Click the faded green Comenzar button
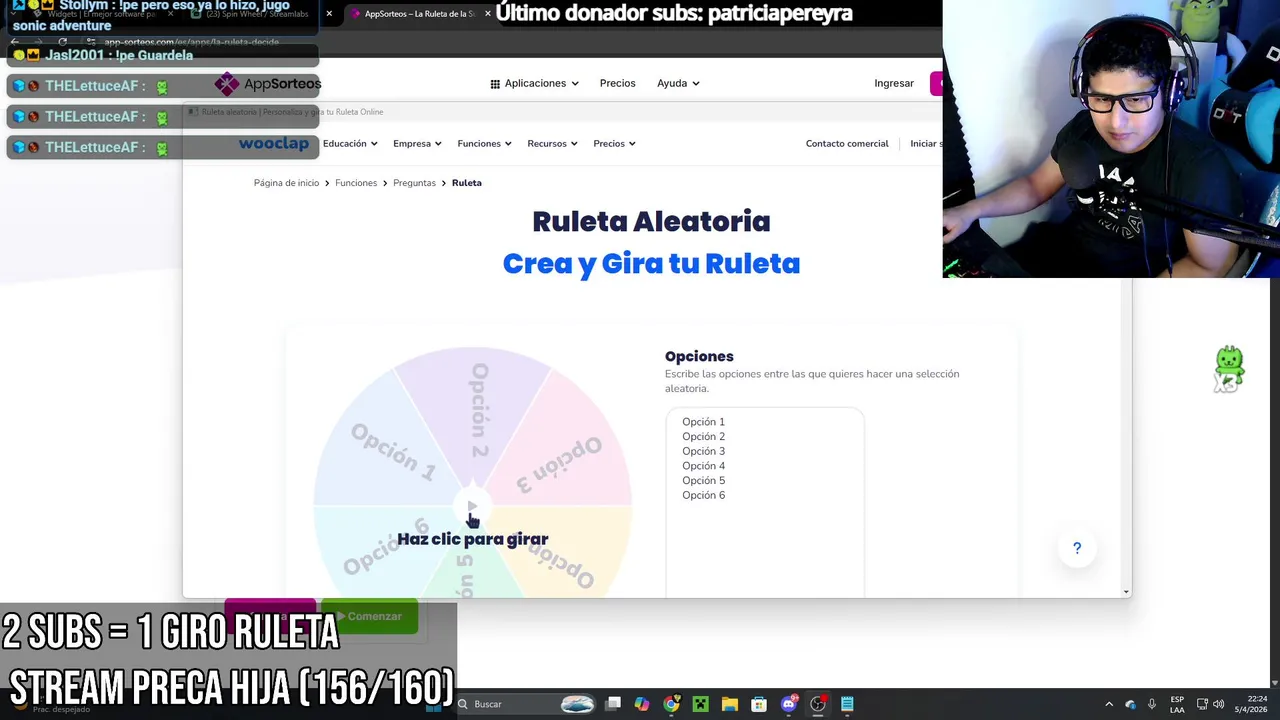 (x=369, y=617)
